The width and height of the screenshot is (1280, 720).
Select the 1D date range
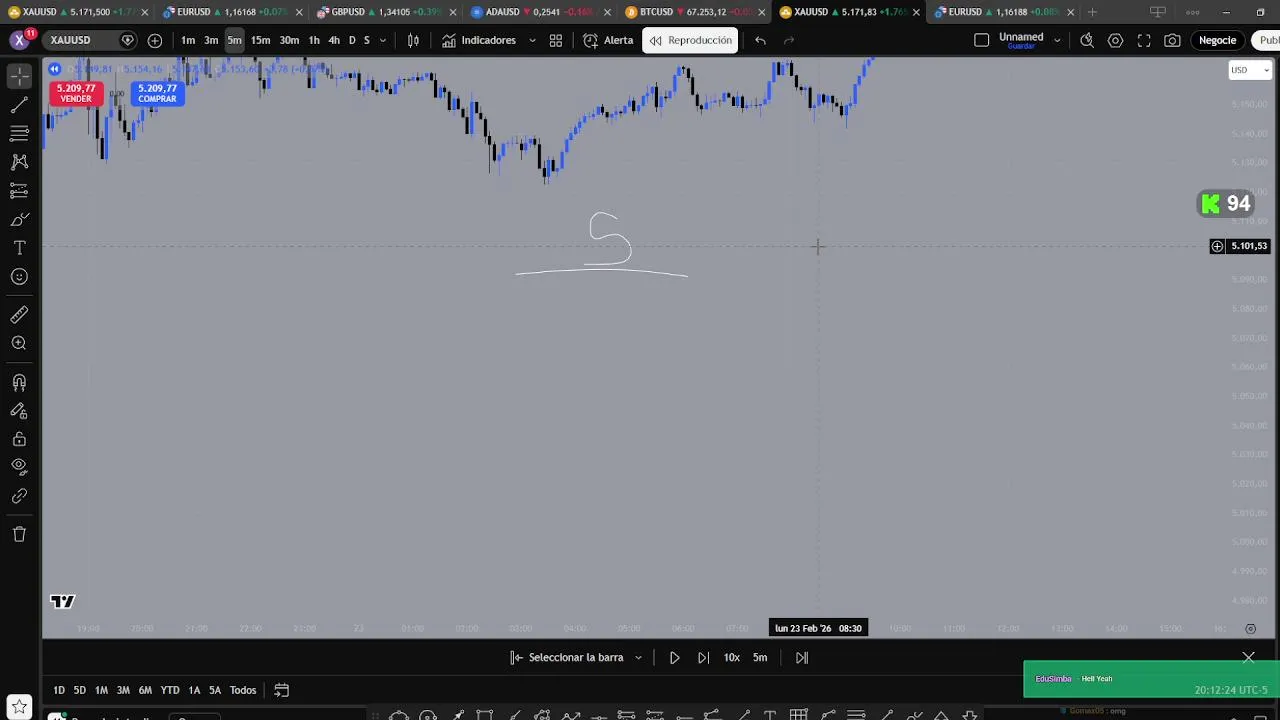[59, 690]
